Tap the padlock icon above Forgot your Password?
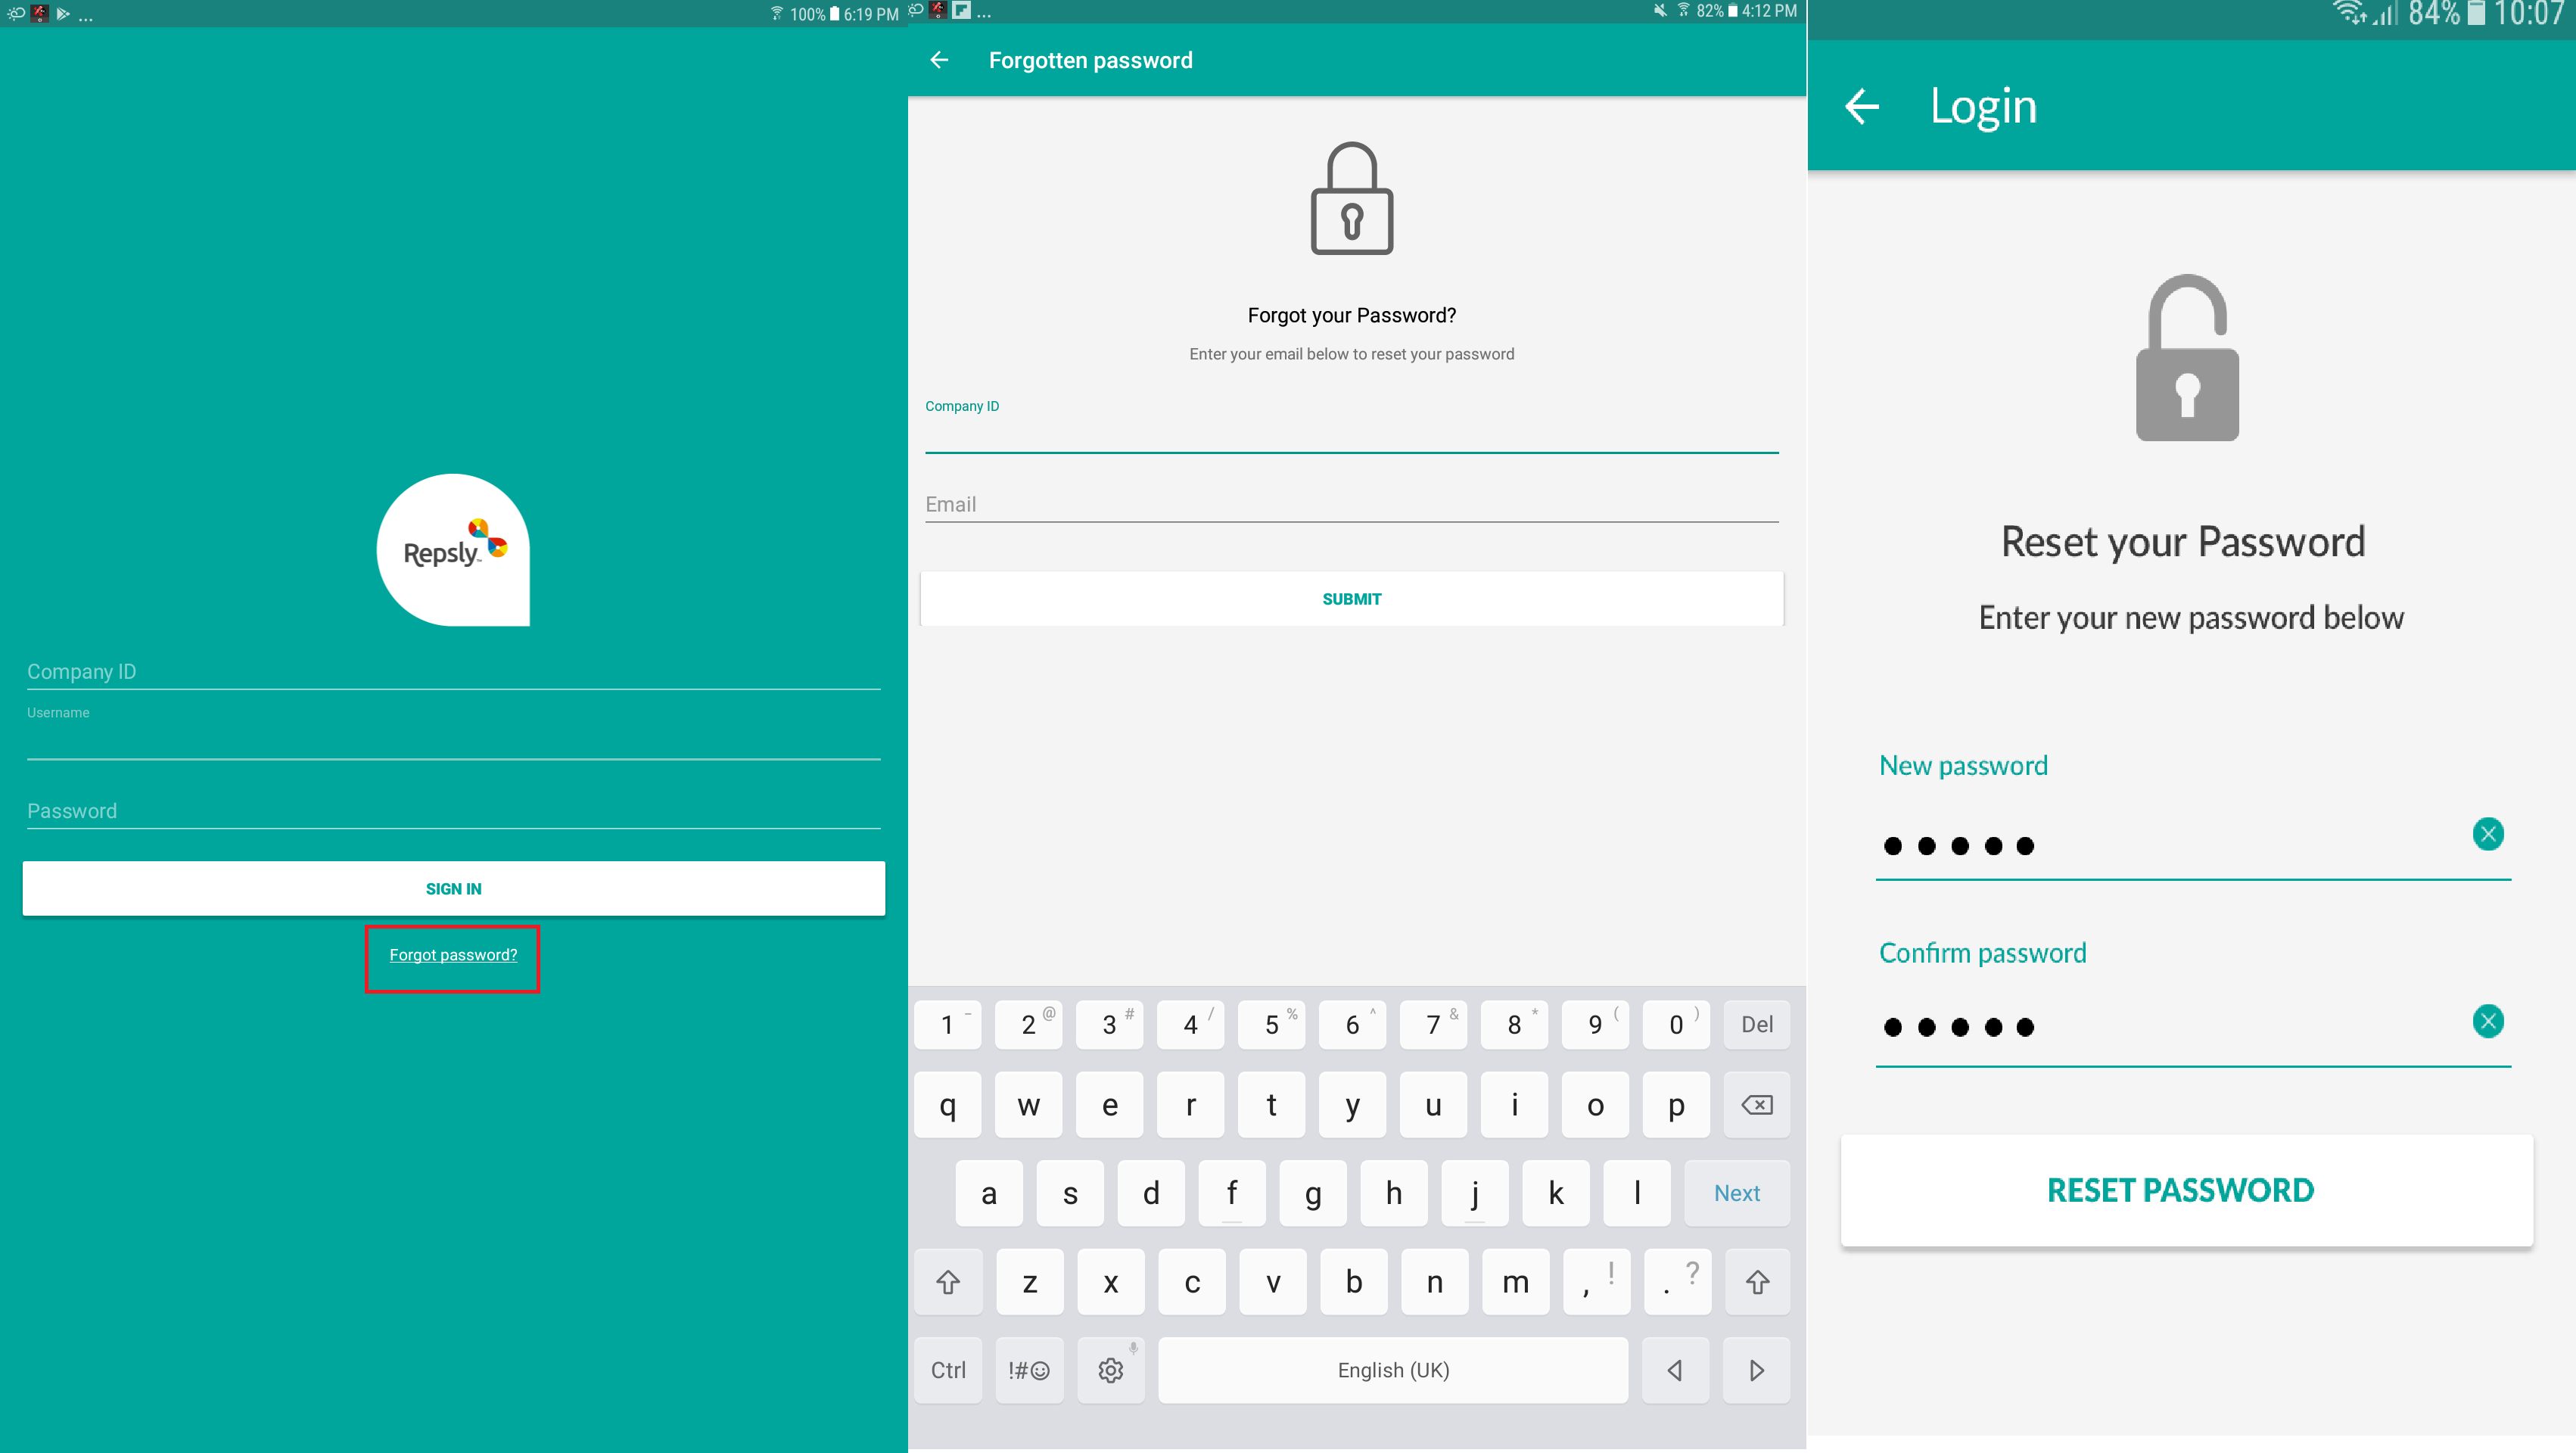Screen dimensions: 2576x1453 (1352, 198)
